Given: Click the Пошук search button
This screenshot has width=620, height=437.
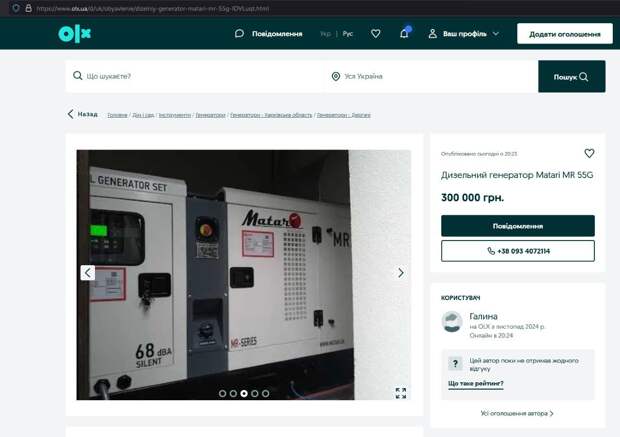Looking at the screenshot, I should point(571,77).
